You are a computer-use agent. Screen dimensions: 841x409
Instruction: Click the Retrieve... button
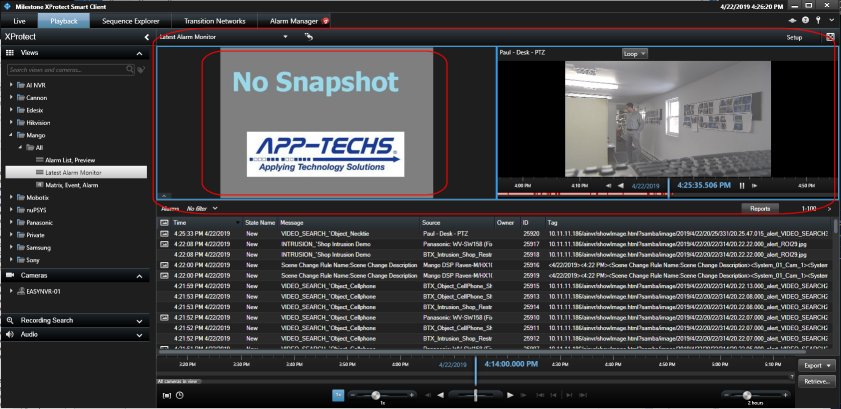coord(817,382)
